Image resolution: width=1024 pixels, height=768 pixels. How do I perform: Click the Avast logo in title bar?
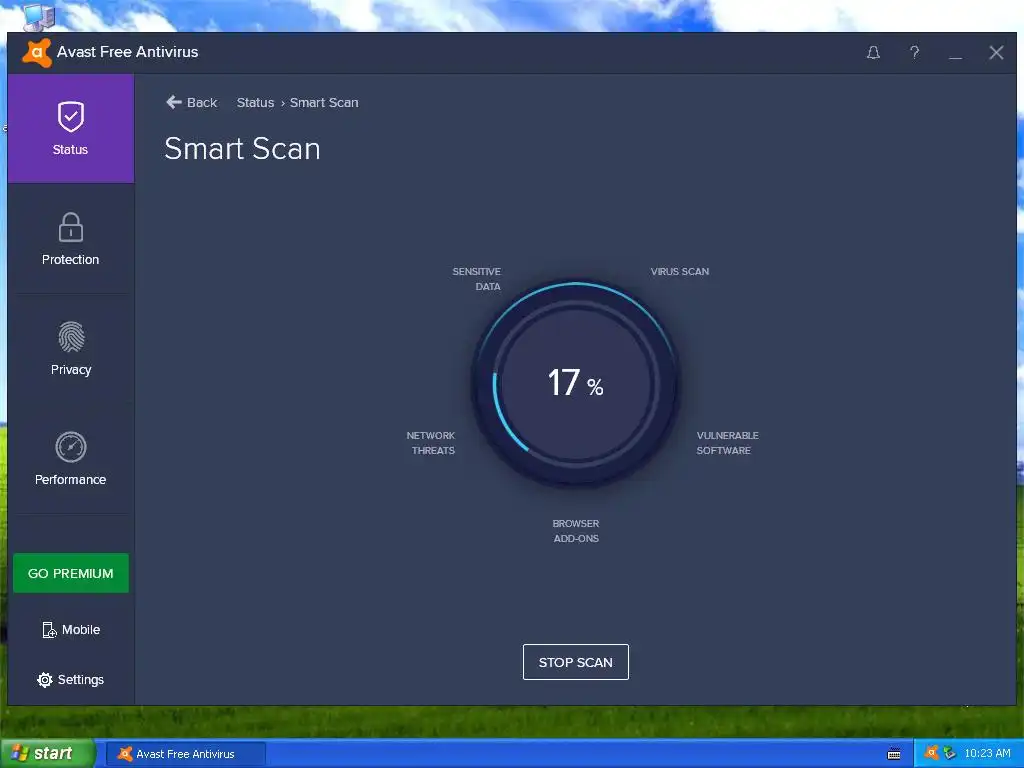click(37, 52)
